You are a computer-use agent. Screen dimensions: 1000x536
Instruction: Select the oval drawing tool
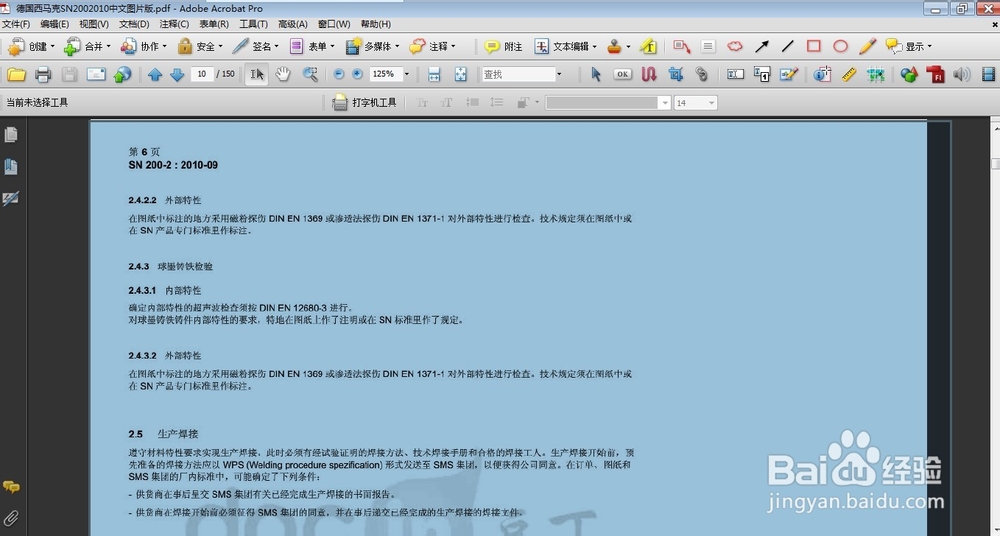[841, 47]
